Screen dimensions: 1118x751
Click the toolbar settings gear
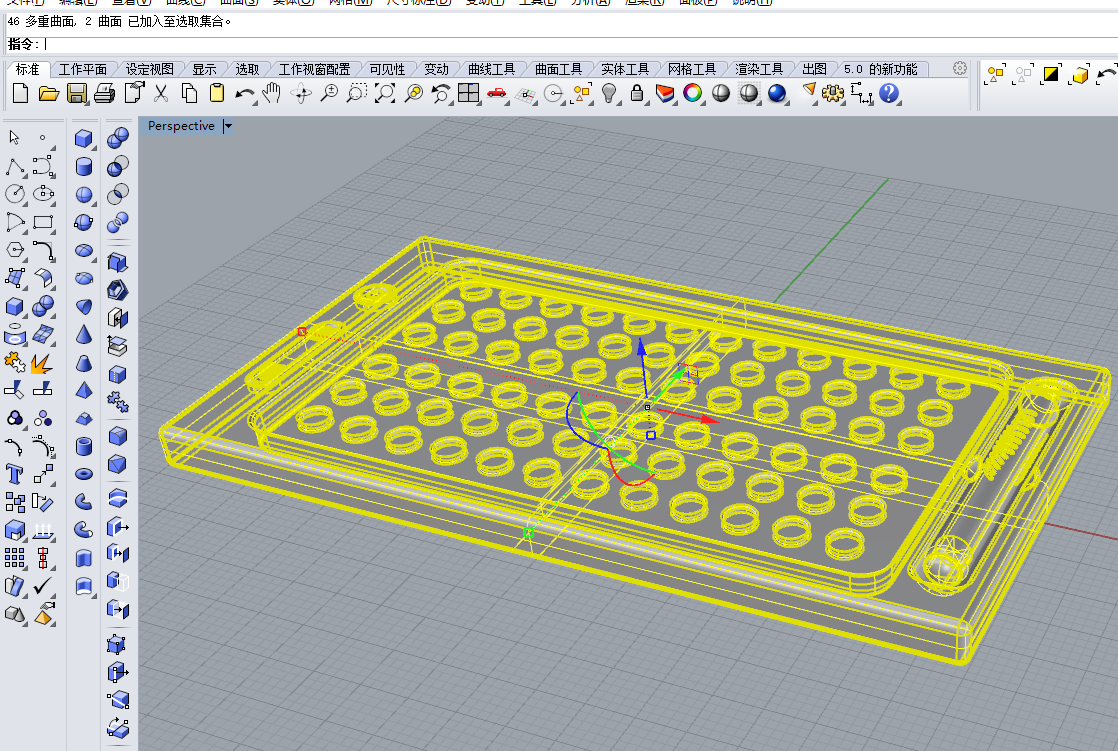coord(960,68)
